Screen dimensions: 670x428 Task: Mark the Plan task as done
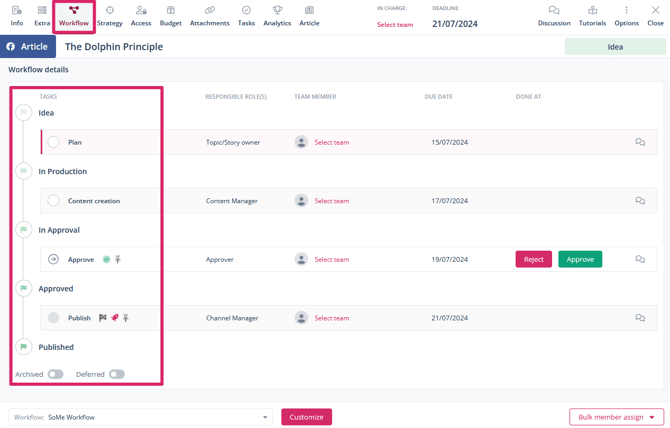click(54, 142)
